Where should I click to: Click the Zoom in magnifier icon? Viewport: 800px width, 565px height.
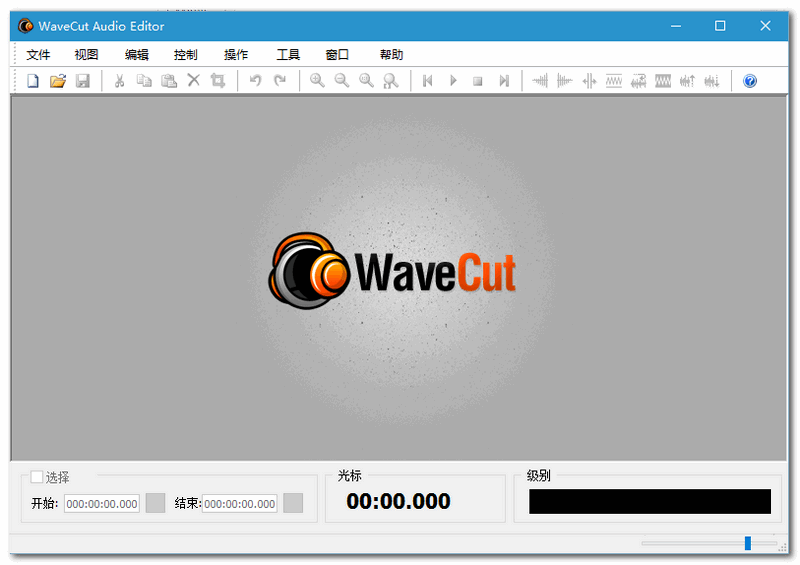point(317,81)
